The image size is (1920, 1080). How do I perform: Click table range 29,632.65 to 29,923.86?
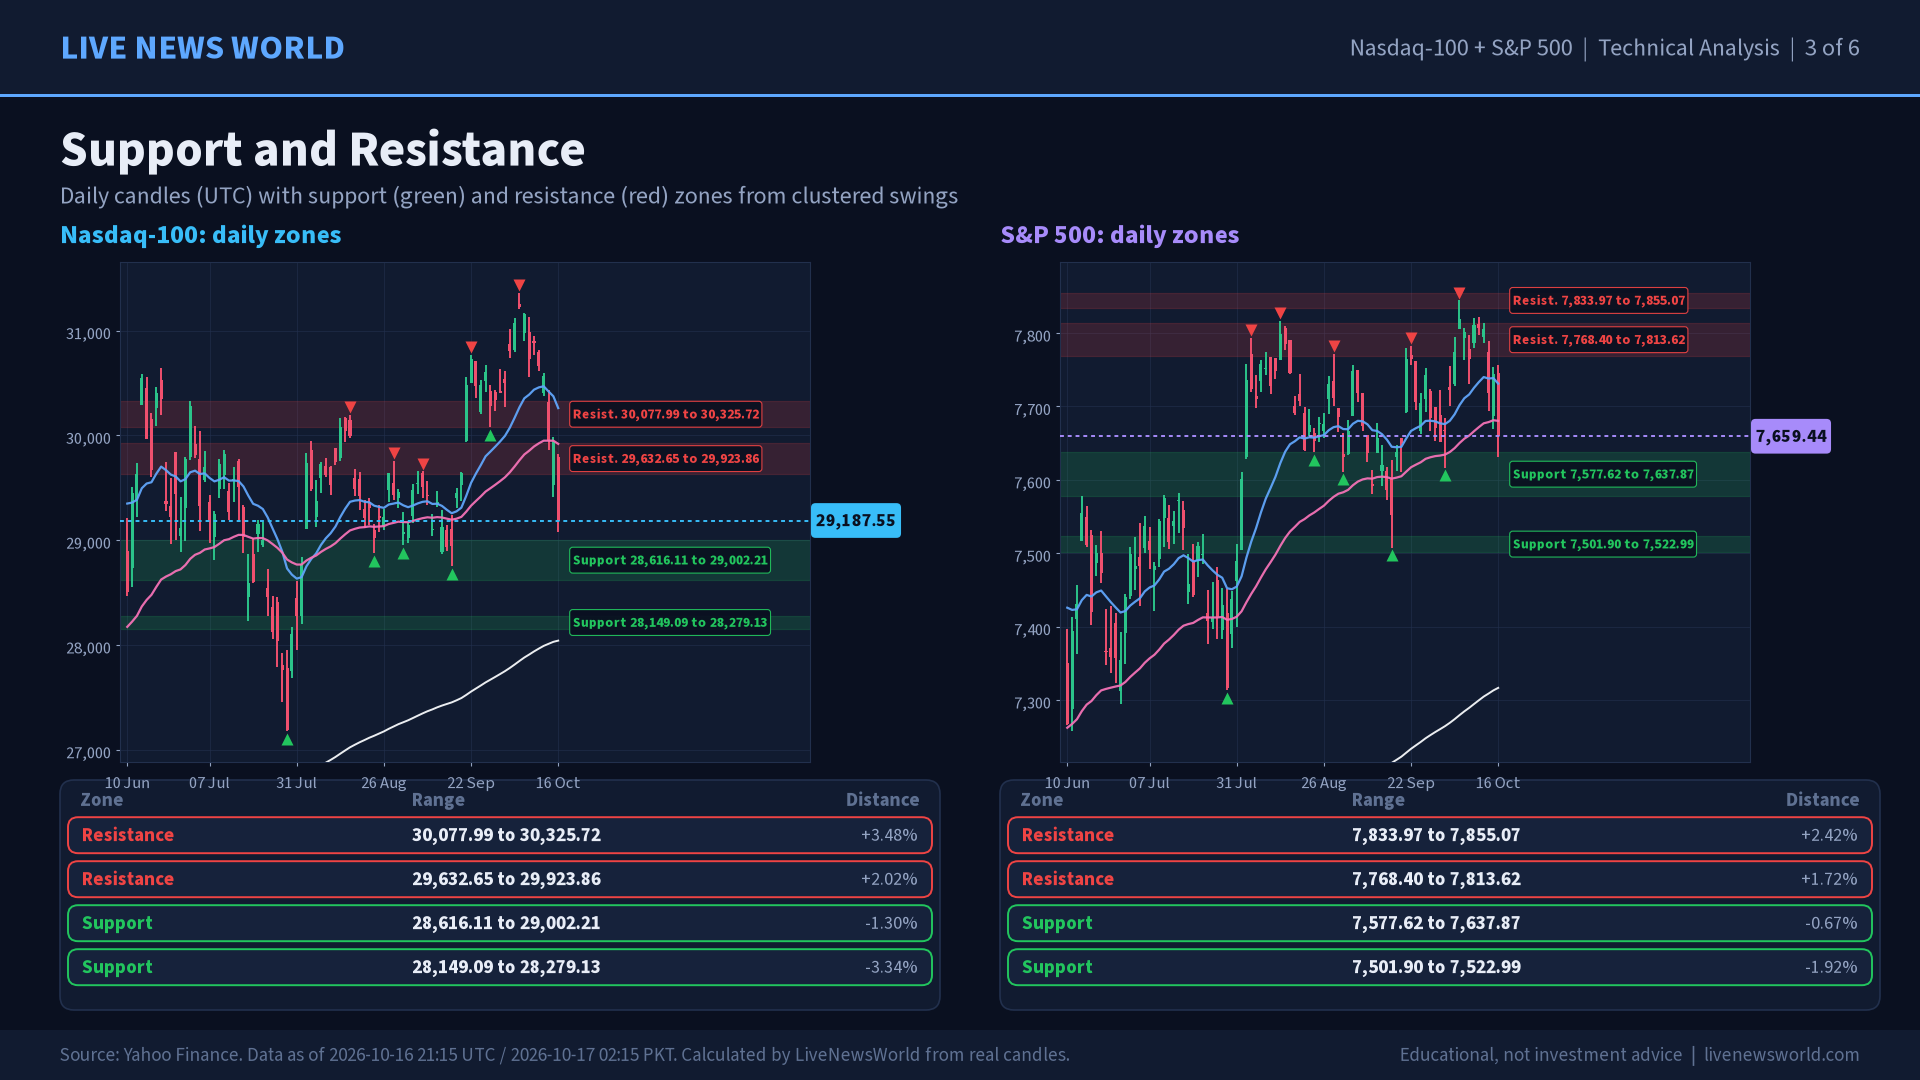pos(506,879)
